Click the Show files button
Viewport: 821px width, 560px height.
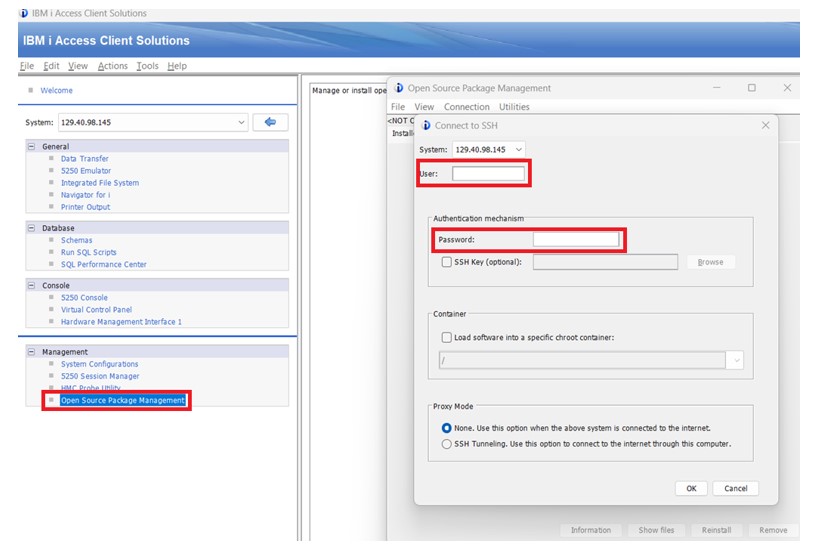point(656,530)
